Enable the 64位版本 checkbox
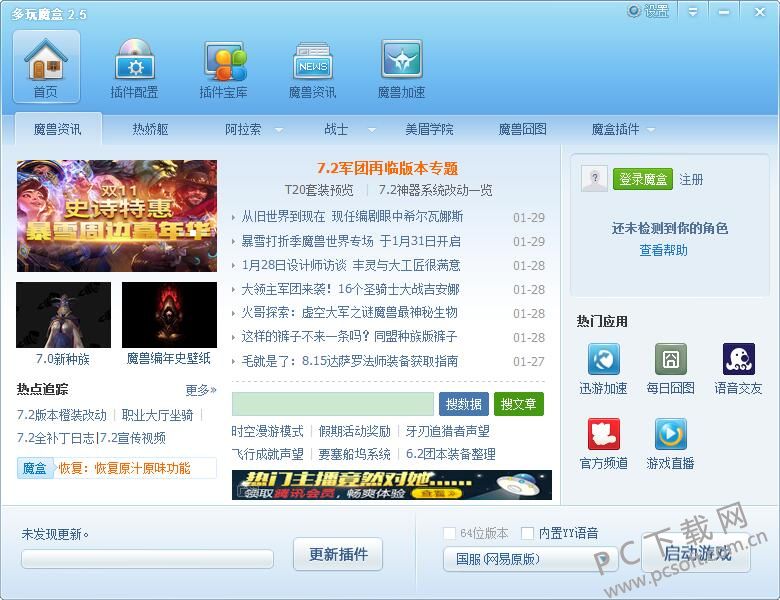The width and height of the screenshot is (780, 600). pyautogui.click(x=450, y=533)
